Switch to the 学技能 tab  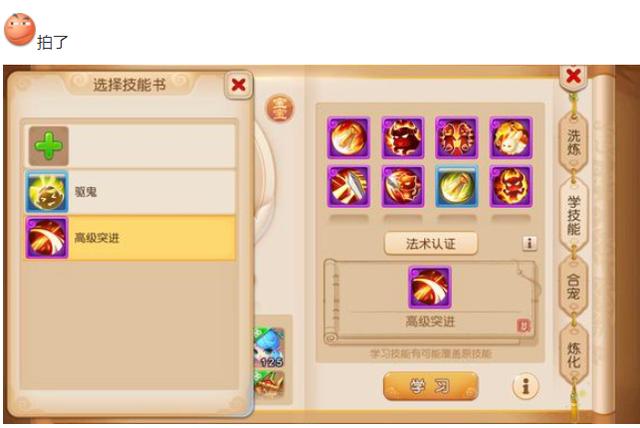point(573,214)
